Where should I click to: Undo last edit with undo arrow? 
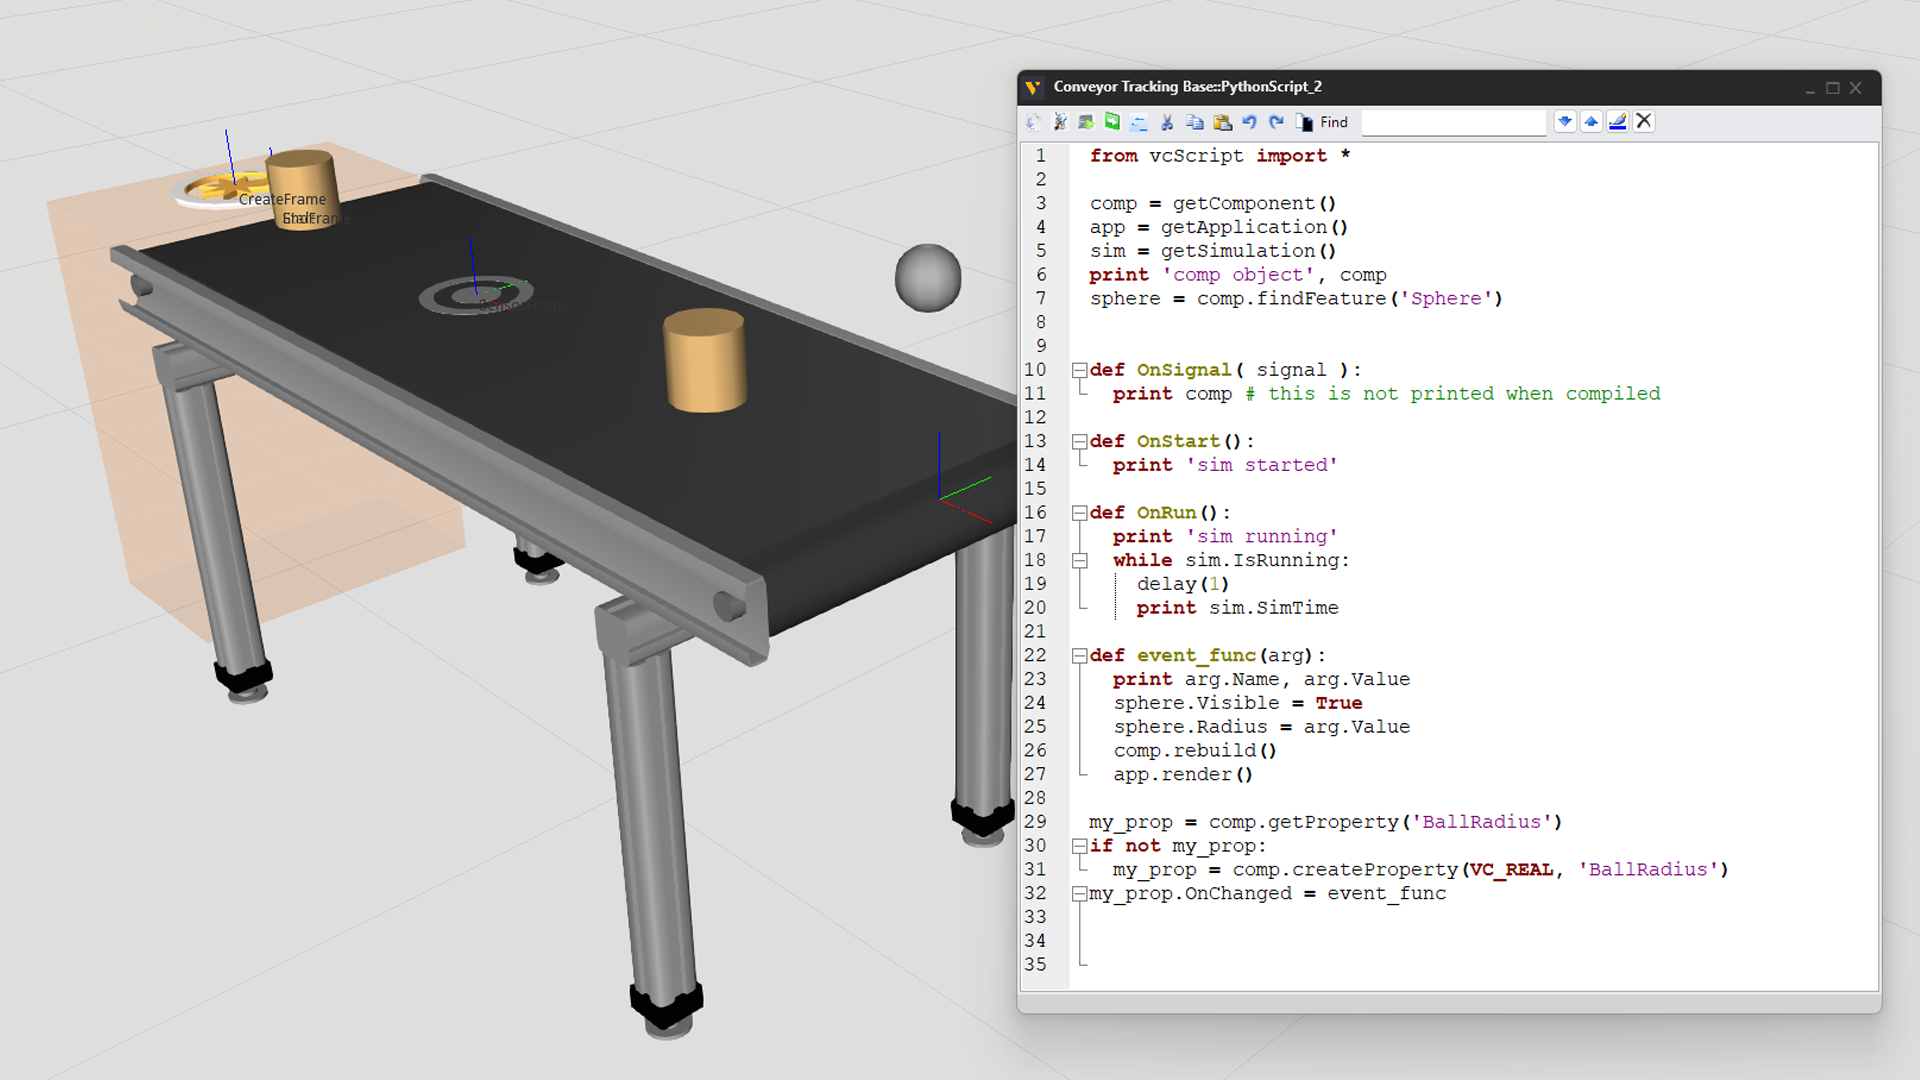click(x=1249, y=122)
